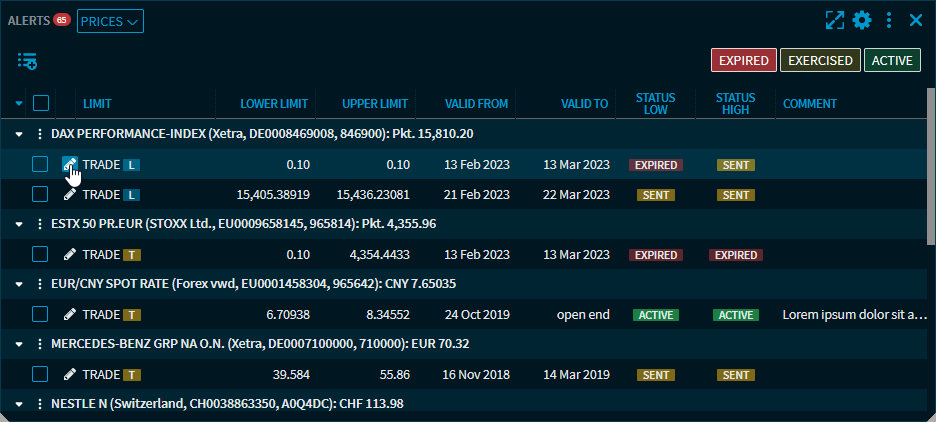Check the ESTX 50 alert row checkbox
This screenshot has height=422, width=936.
pyautogui.click(x=40, y=255)
